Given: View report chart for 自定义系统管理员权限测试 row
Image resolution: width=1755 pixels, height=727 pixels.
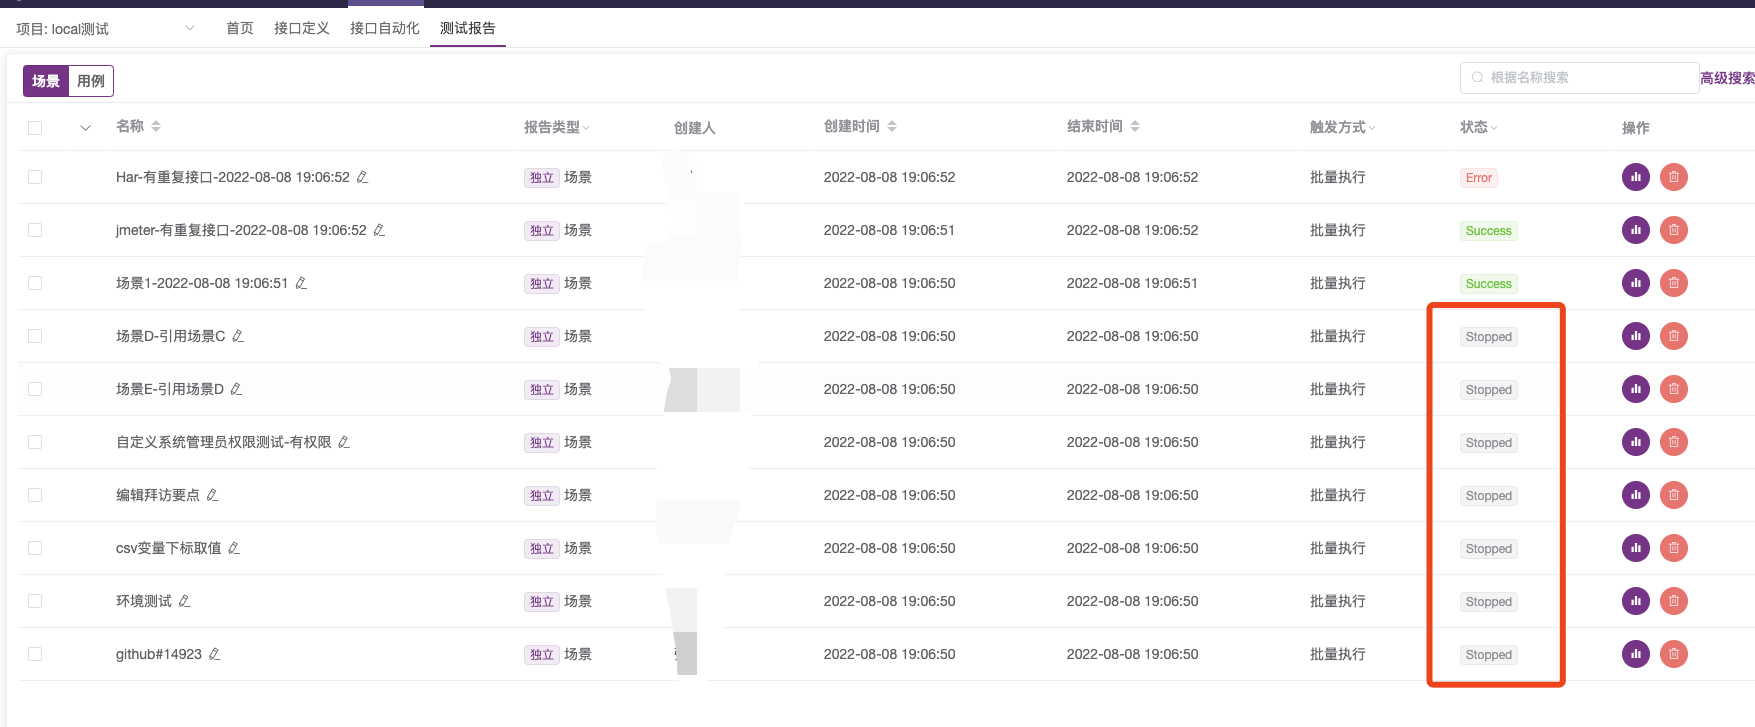Looking at the screenshot, I should tap(1635, 442).
